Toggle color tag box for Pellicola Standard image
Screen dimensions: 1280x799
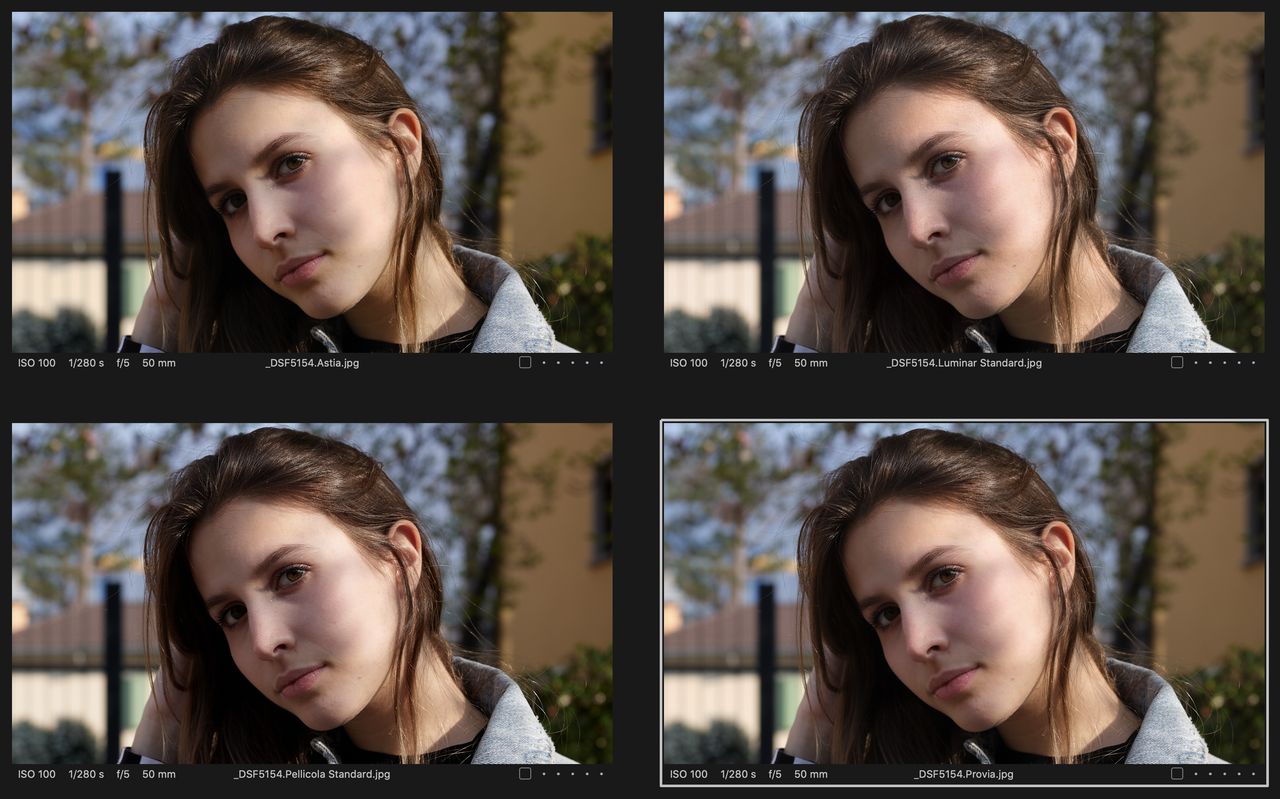click(x=525, y=774)
